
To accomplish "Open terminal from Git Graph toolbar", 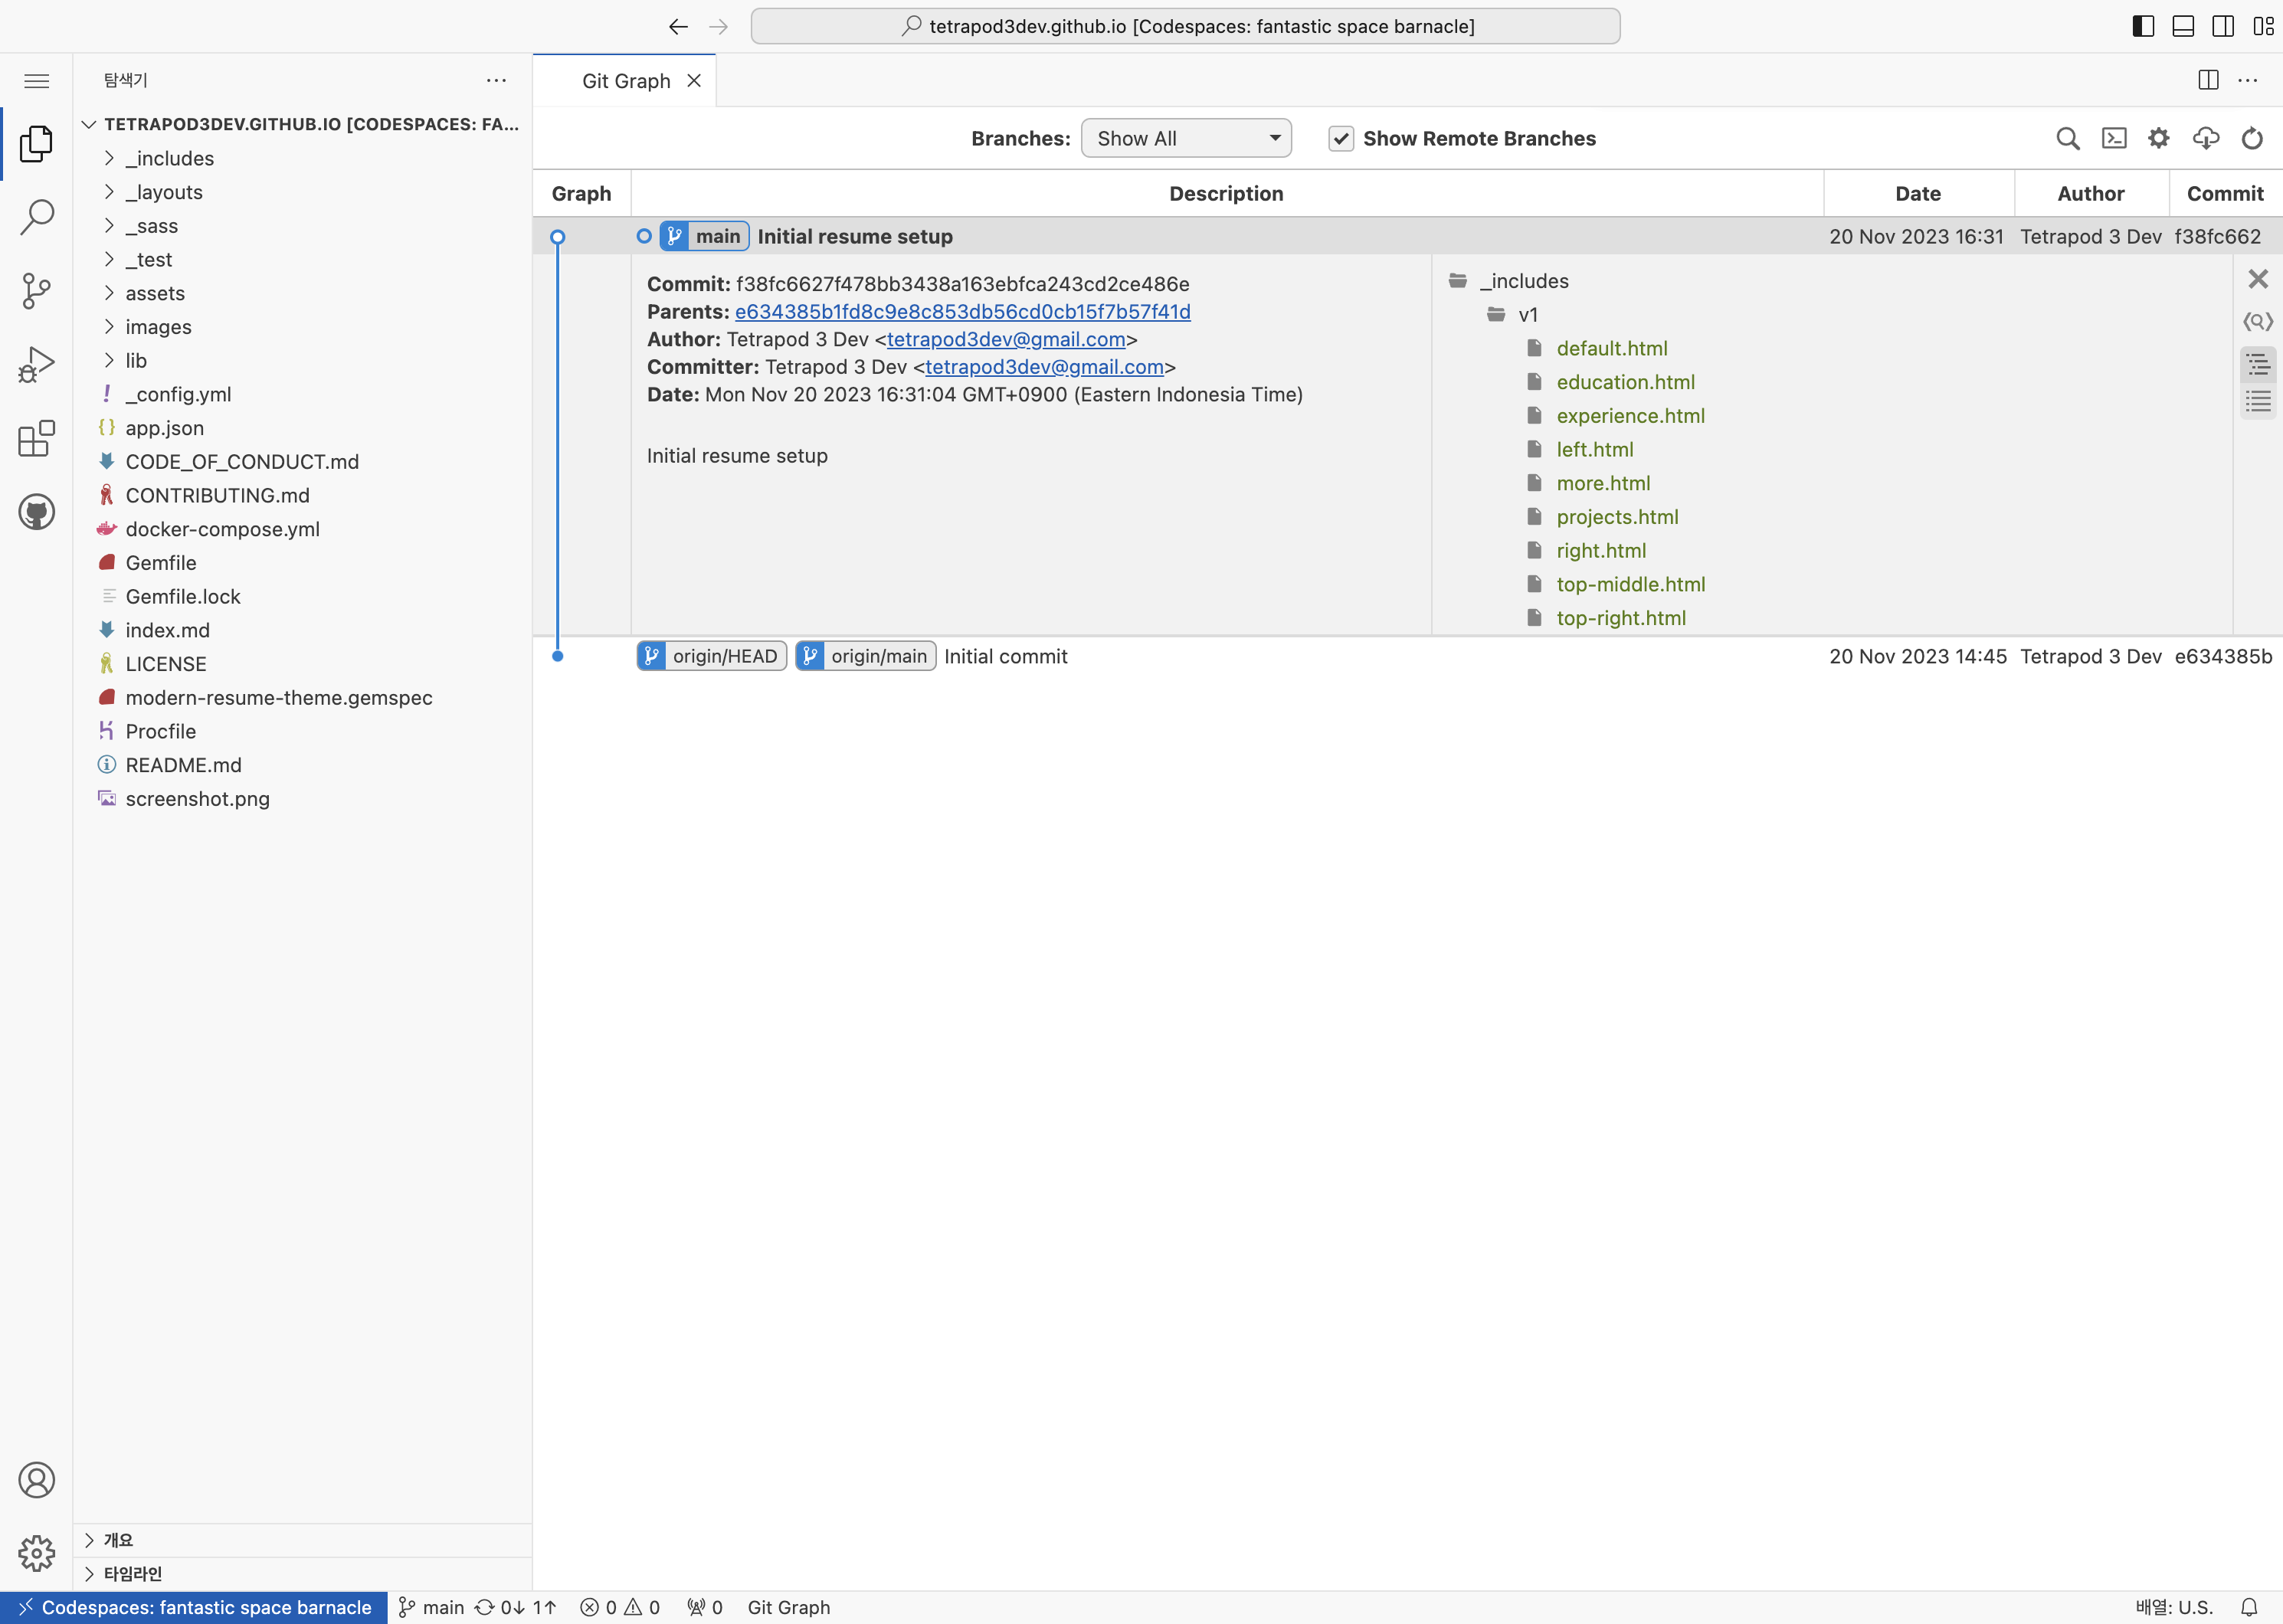I will tap(2114, 139).
